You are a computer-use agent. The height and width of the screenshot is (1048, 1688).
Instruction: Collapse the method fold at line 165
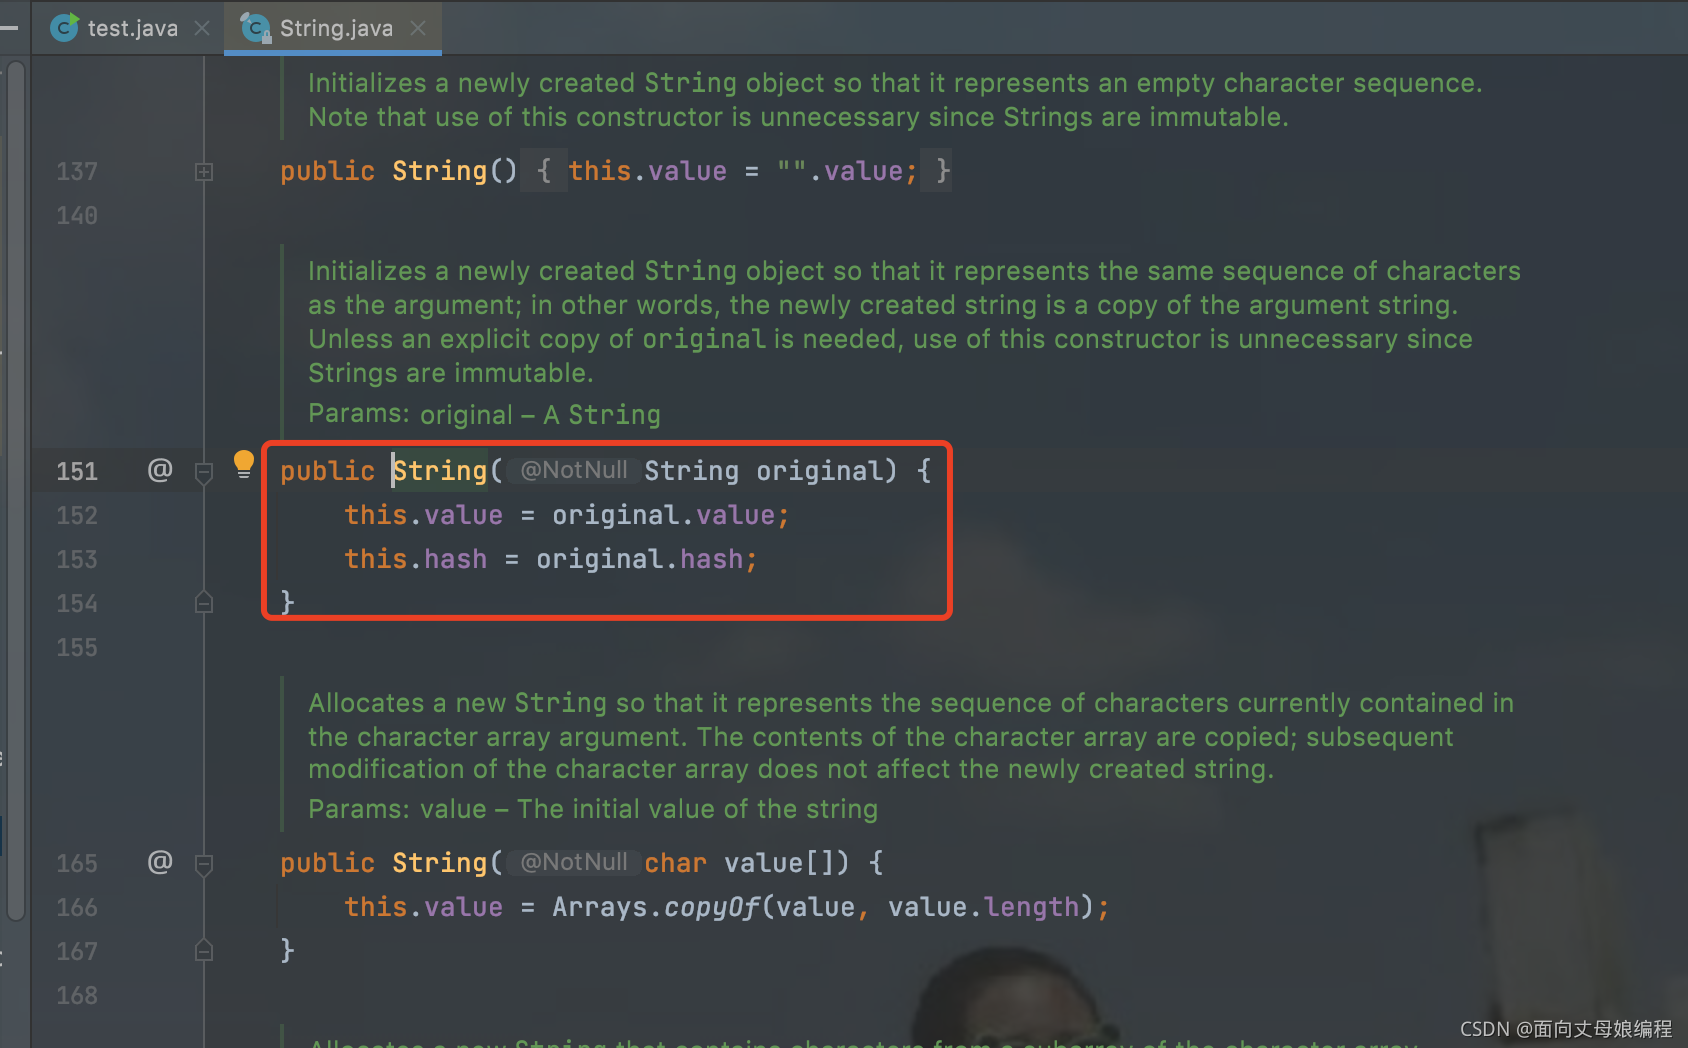point(204,864)
